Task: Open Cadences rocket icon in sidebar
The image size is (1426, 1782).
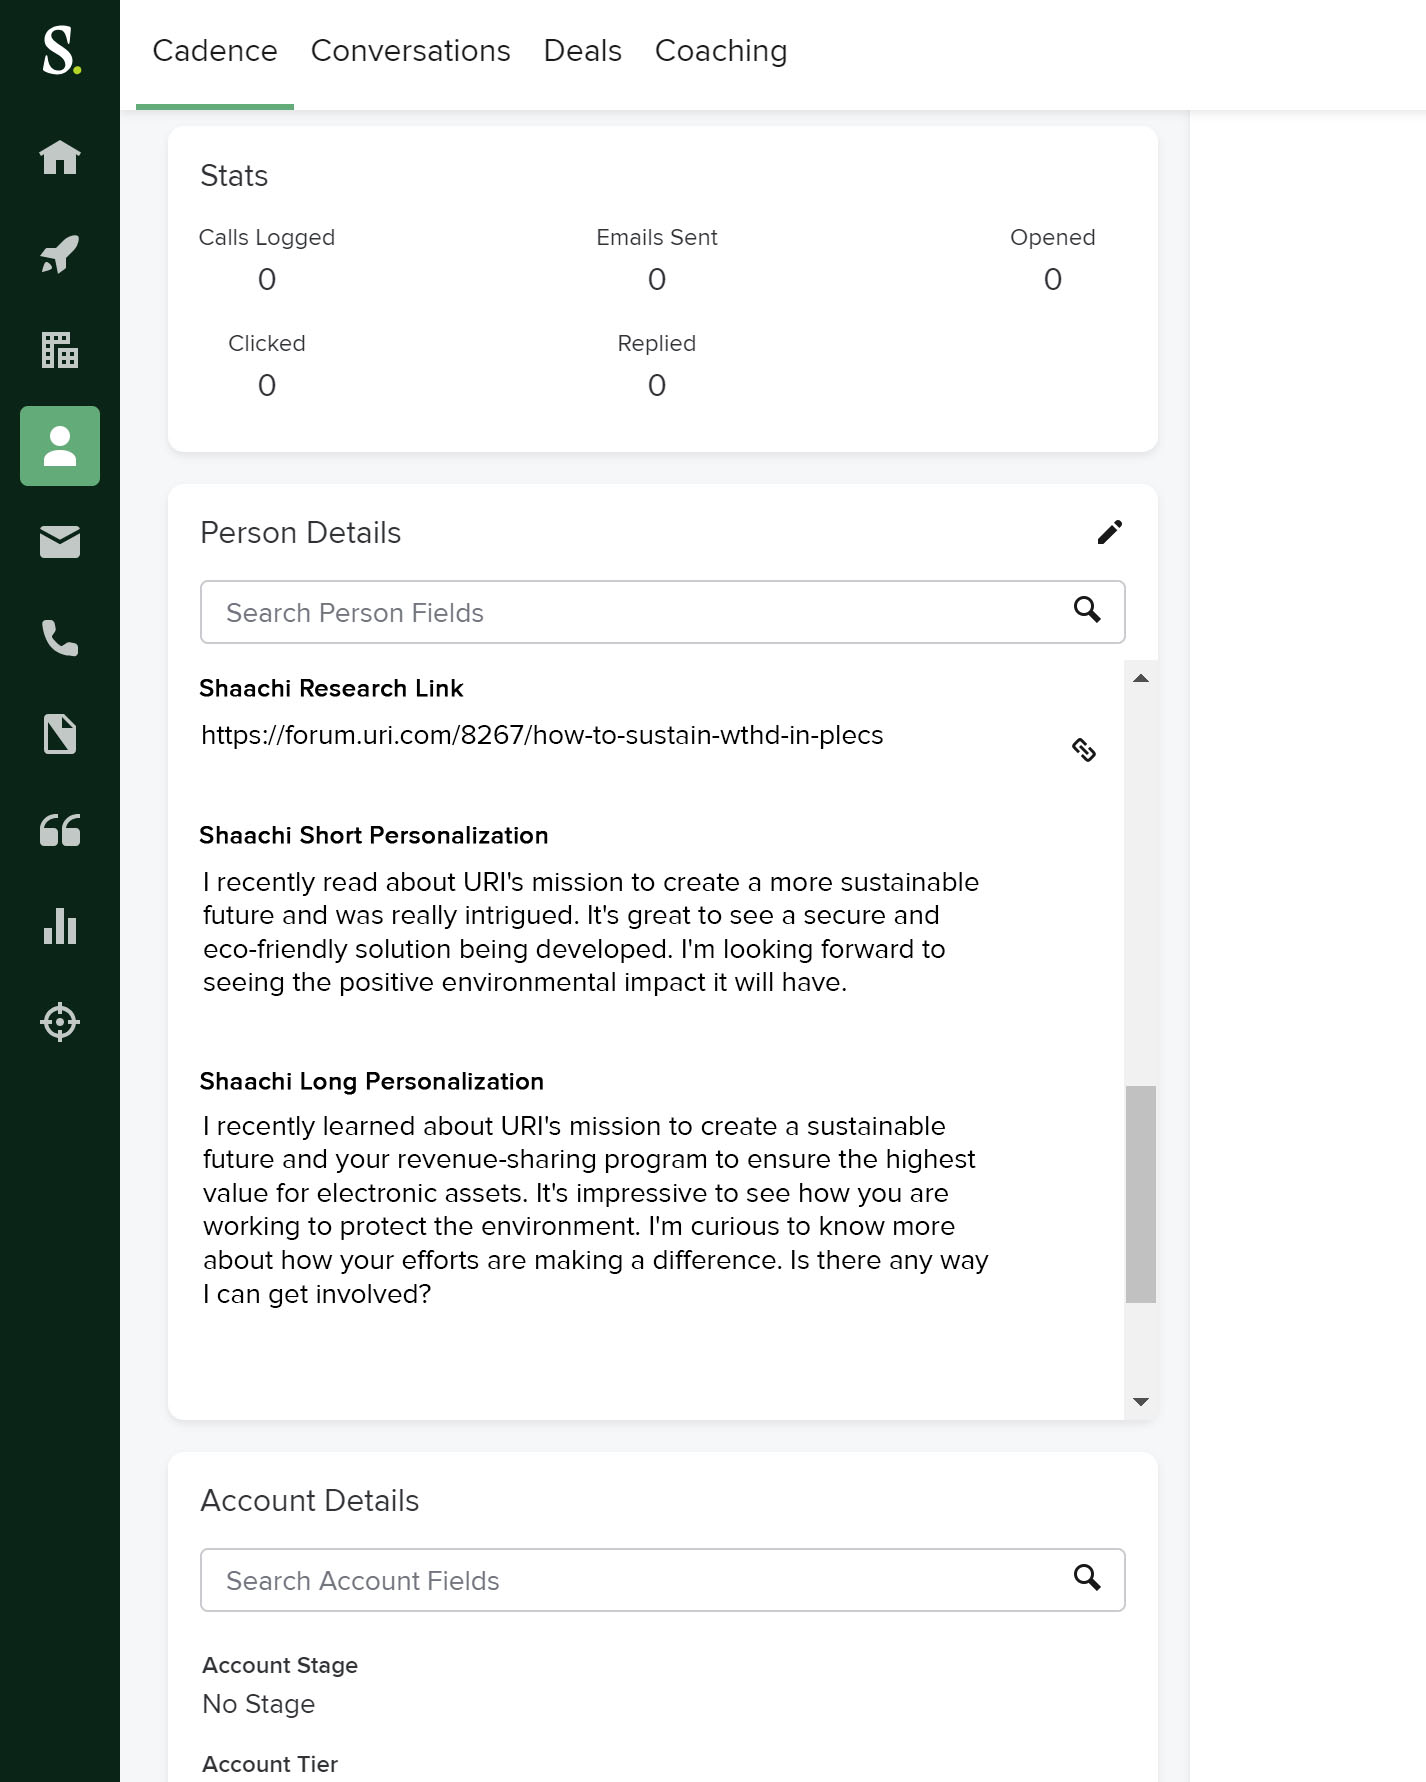Action: [x=60, y=254]
